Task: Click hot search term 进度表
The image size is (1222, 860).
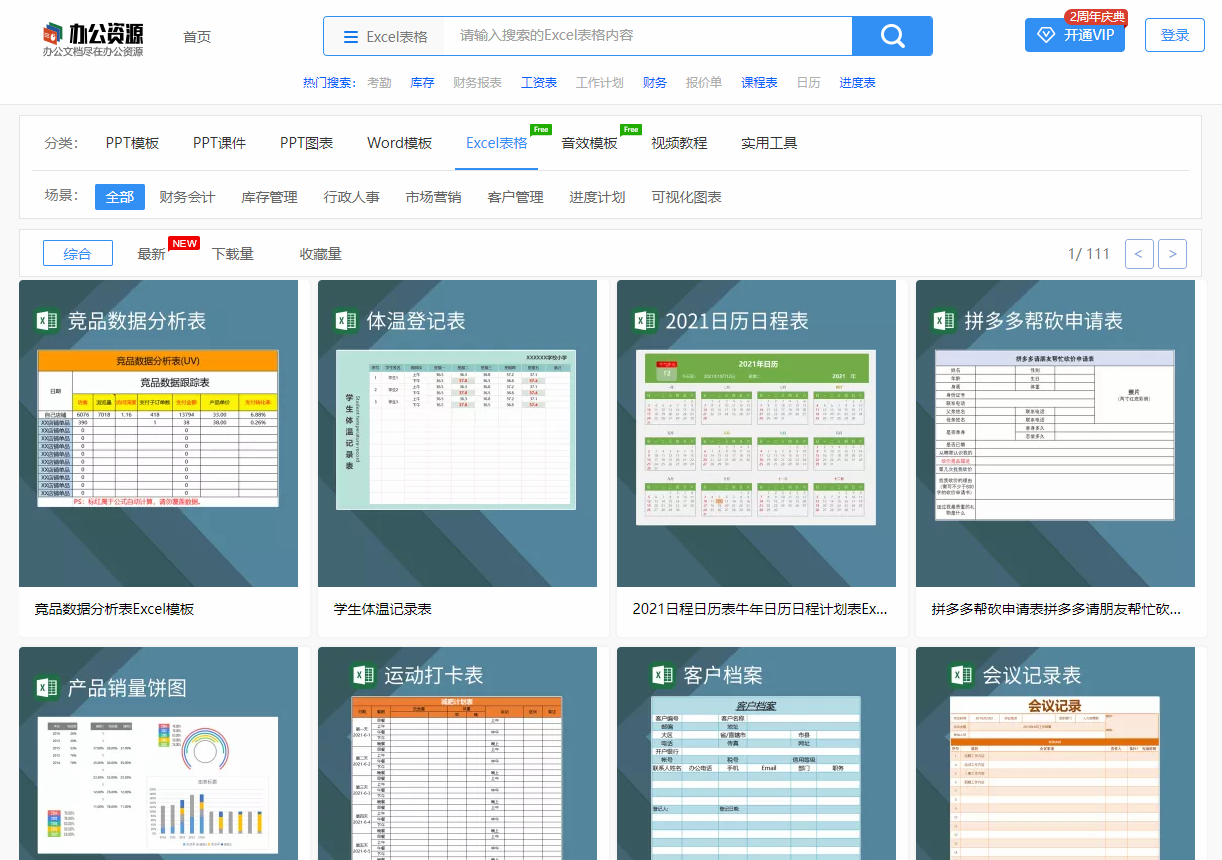Action: tap(857, 83)
